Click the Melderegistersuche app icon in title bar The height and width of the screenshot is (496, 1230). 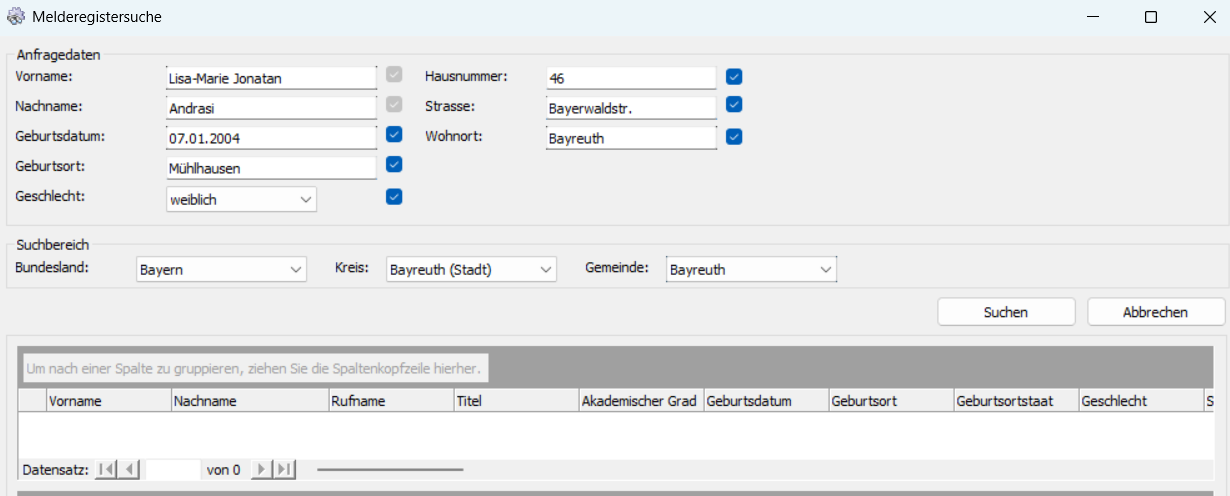click(x=16, y=17)
